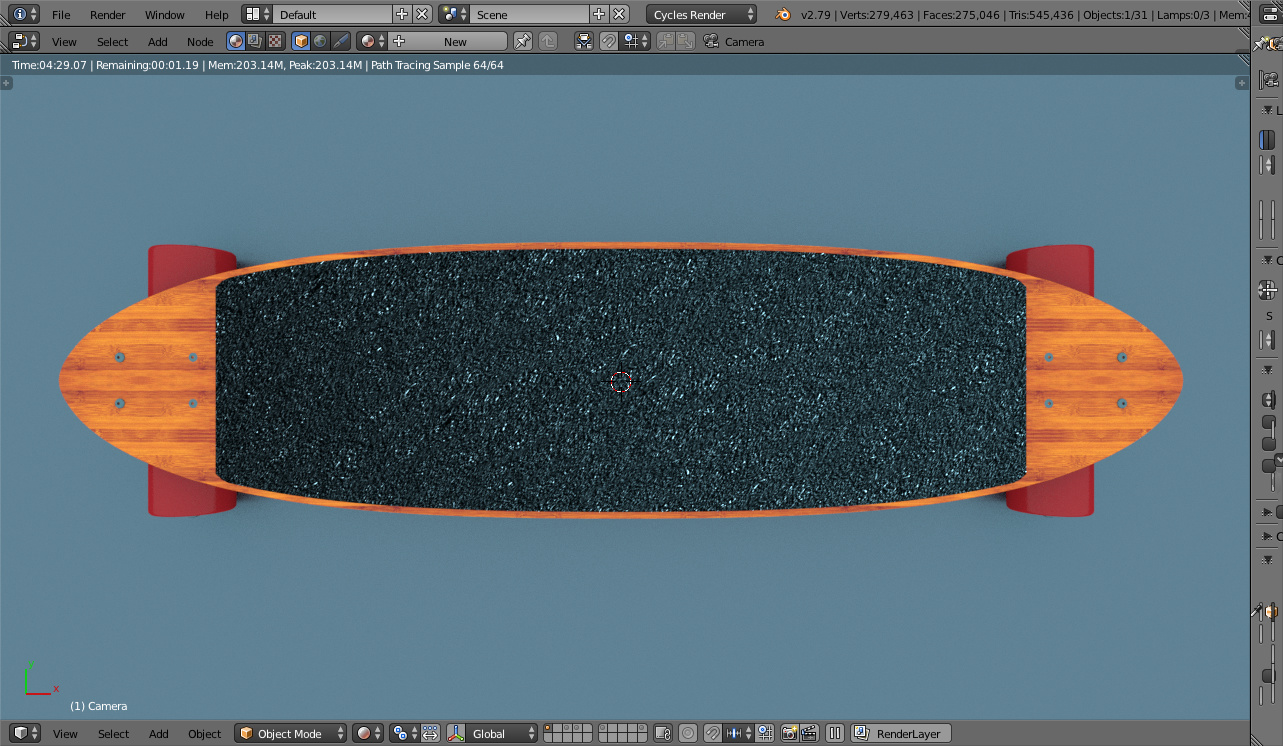The width and height of the screenshot is (1283, 746).
Task: Click the 3D manipulator axes icon
Action: point(456,734)
